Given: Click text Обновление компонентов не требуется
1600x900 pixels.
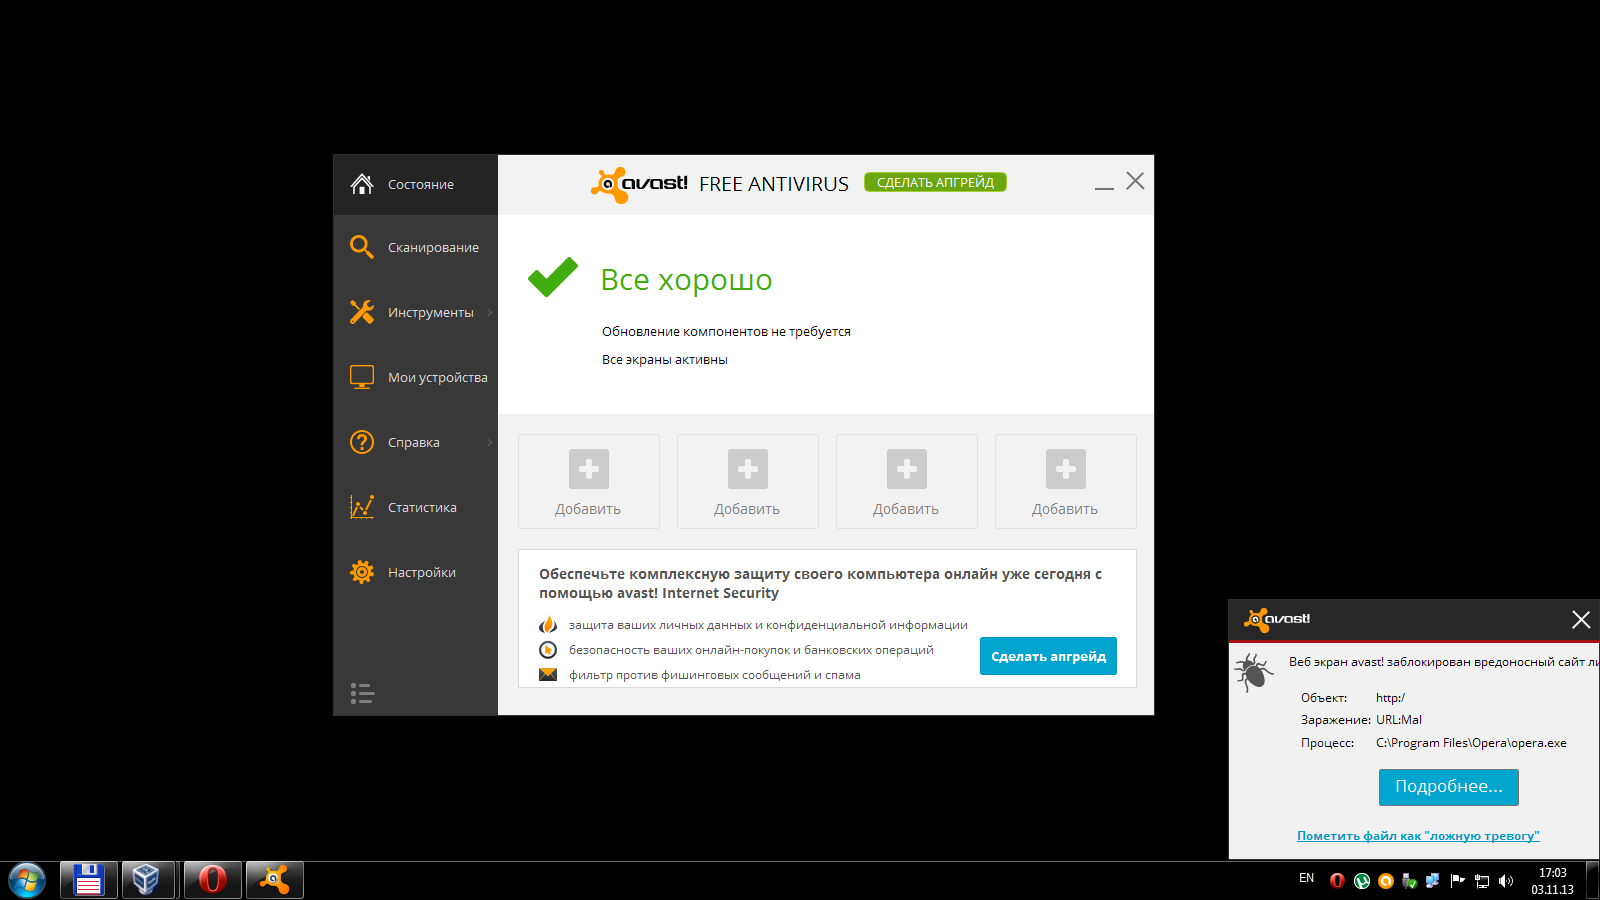Looking at the screenshot, I should pyautogui.click(x=726, y=332).
